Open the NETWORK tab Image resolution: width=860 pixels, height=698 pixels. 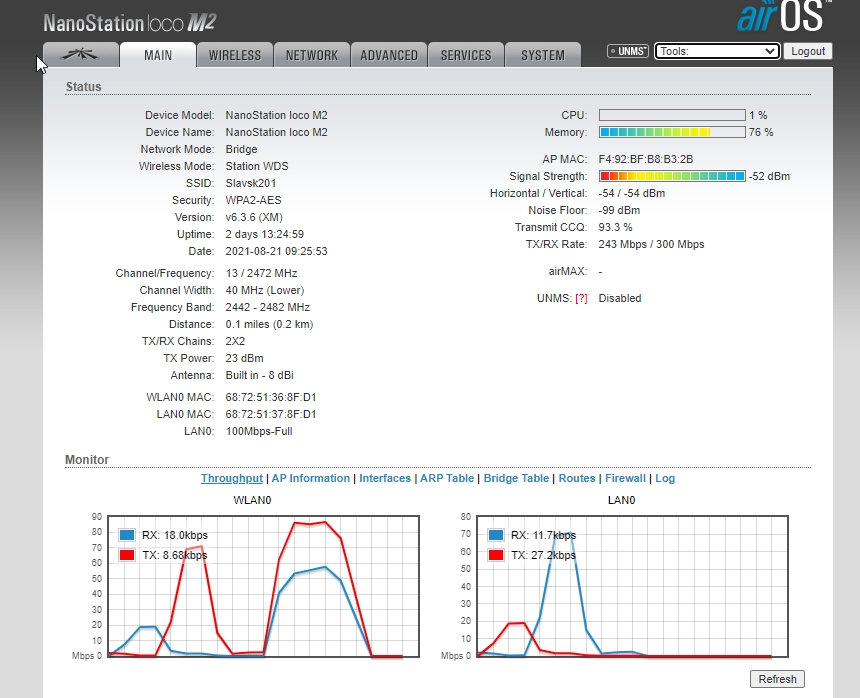tap(312, 55)
